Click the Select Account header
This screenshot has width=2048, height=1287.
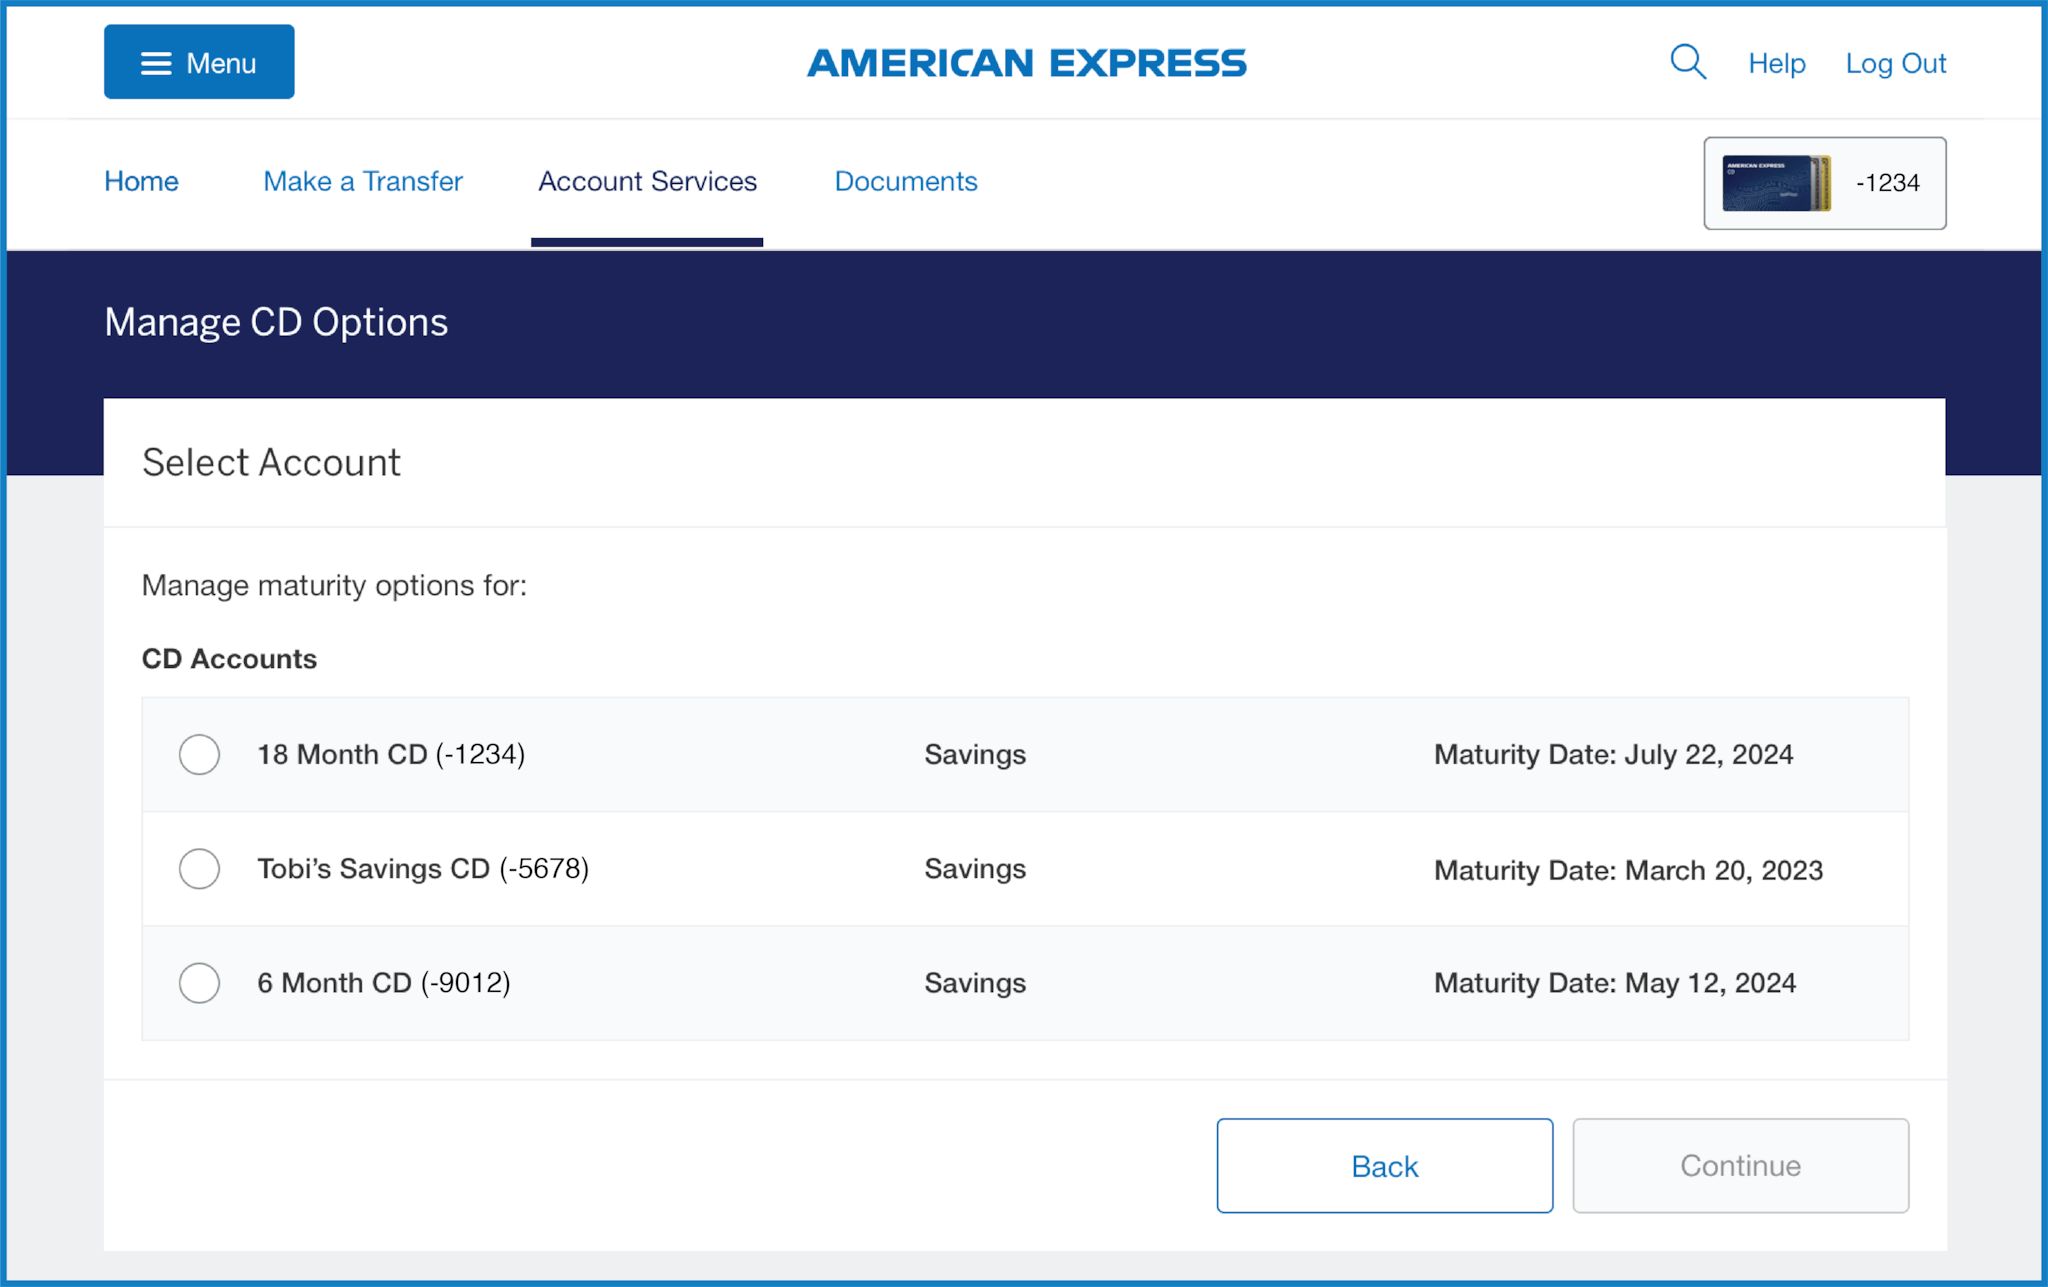(271, 462)
